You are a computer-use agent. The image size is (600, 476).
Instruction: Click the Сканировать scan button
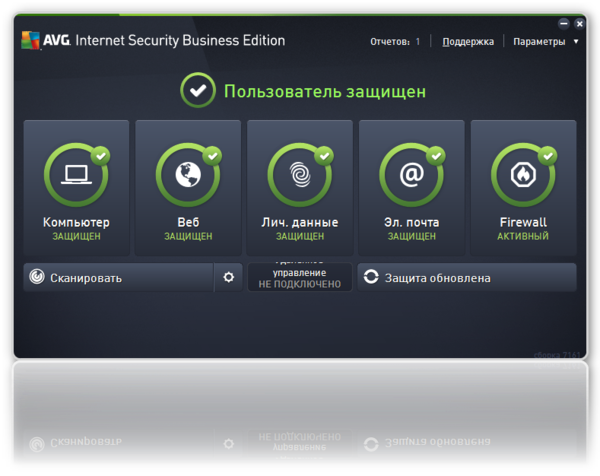(x=118, y=277)
